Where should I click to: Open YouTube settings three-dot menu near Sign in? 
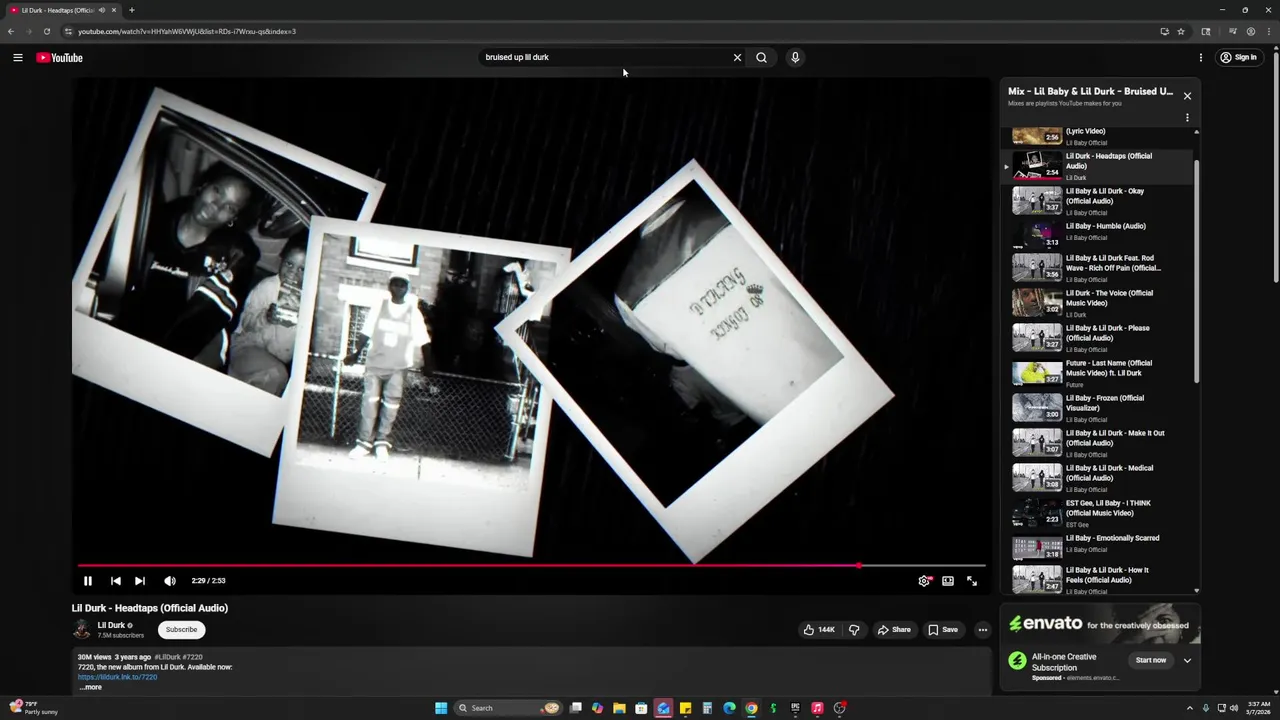tap(1201, 57)
